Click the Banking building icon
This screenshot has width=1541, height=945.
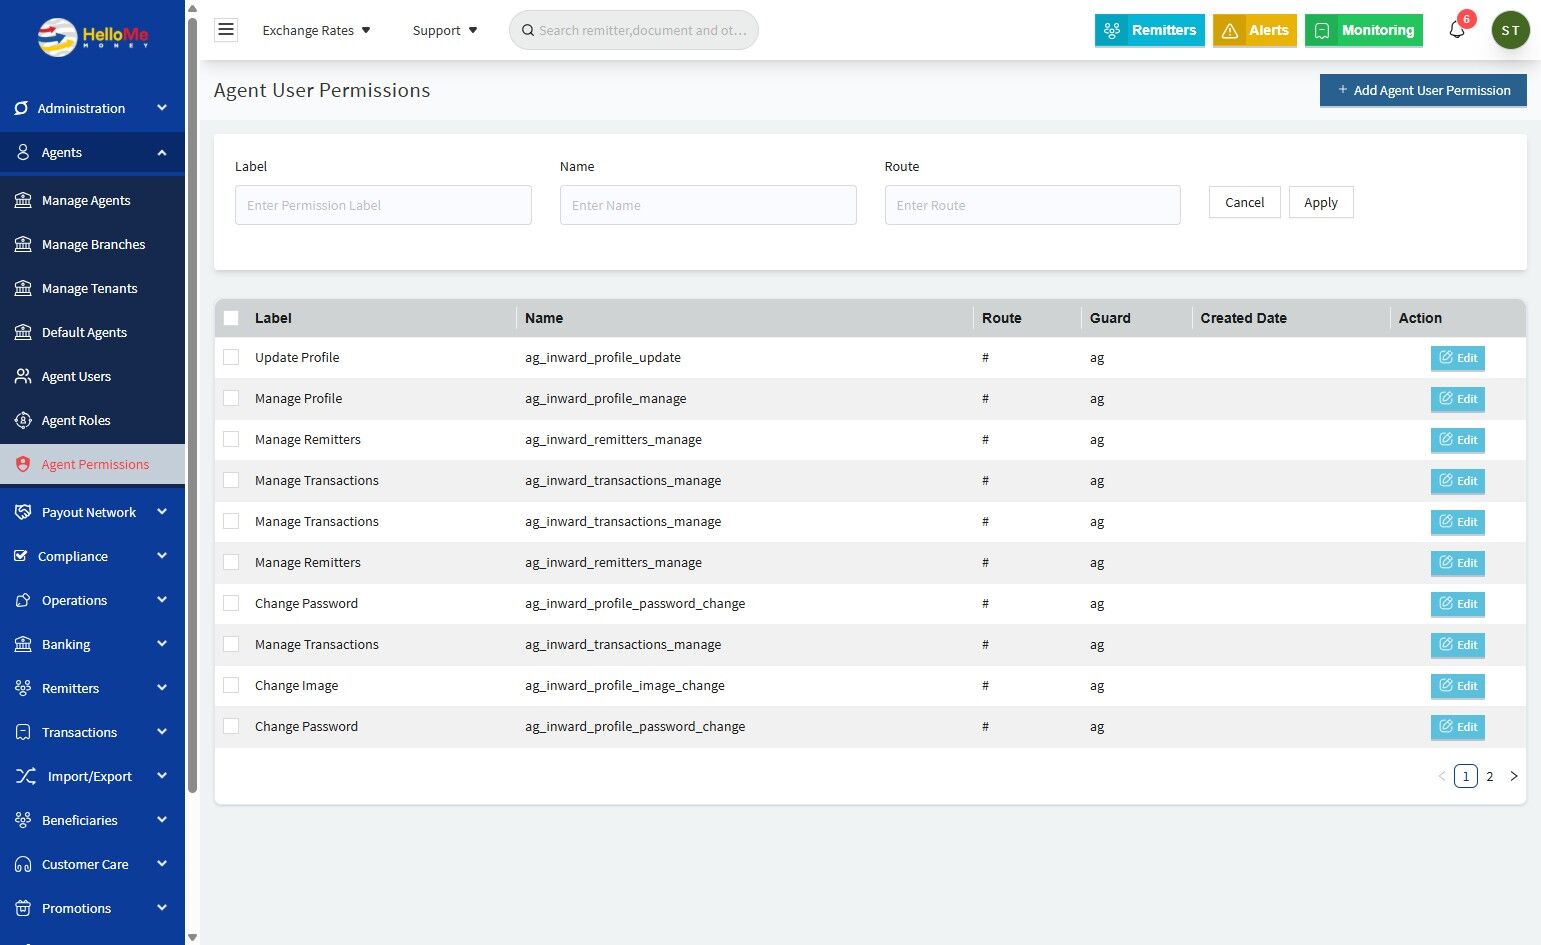coord(23,644)
